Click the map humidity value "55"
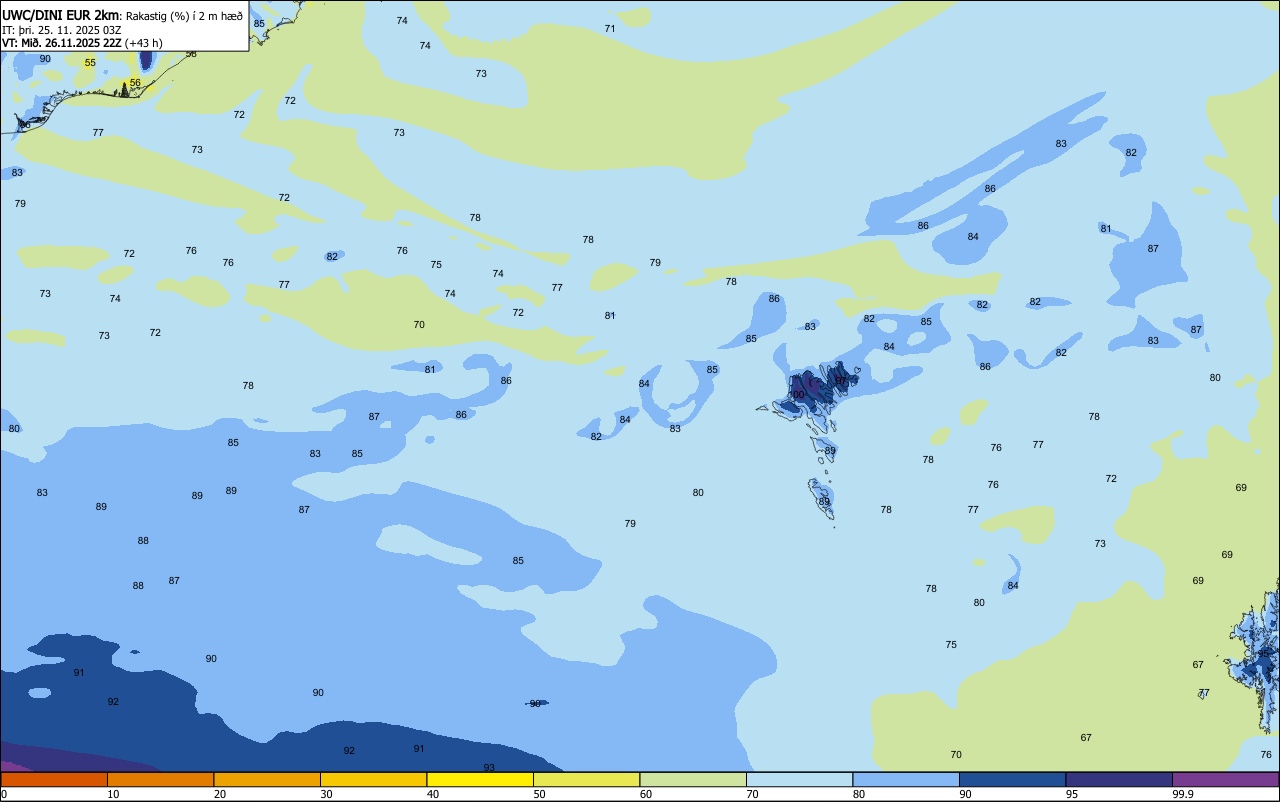Viewport: 1280px width, 802px height. tap(90, 63)
